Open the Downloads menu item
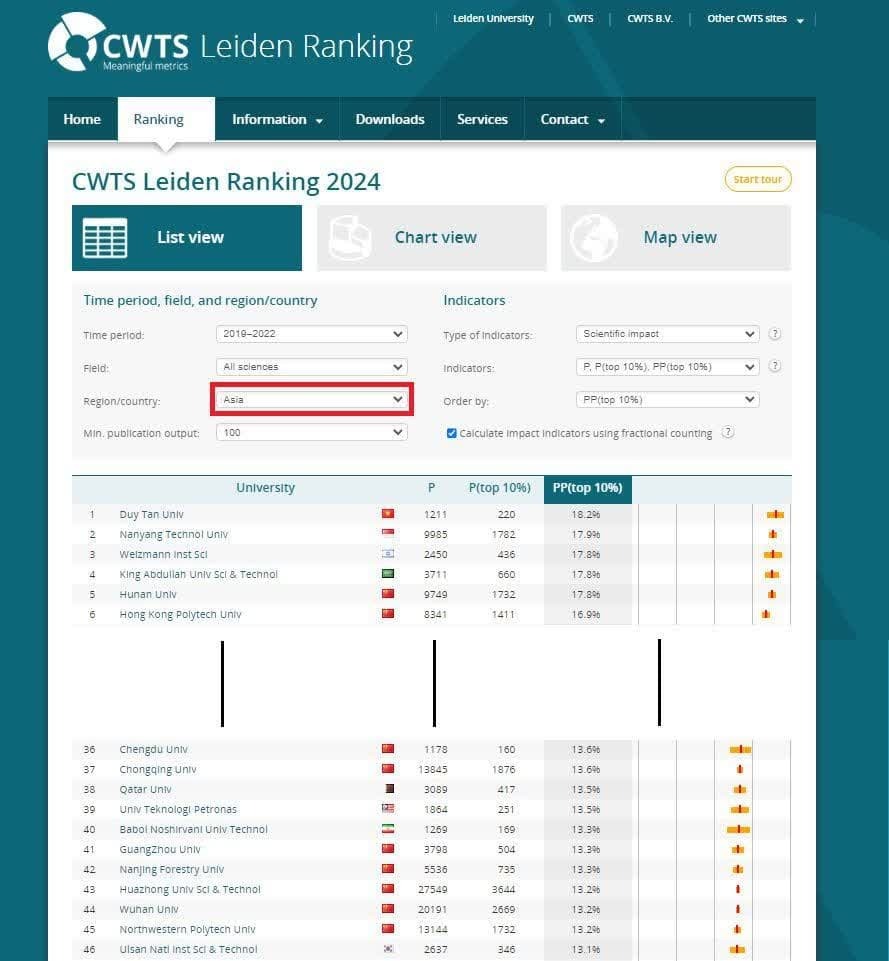This screenshot has height=961, width=889. click(x=390, y=119)
